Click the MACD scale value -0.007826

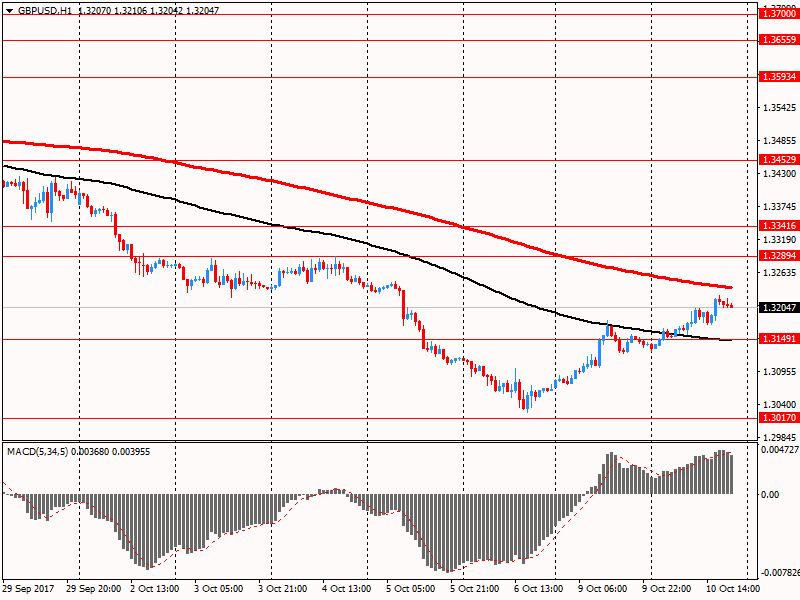pos(780,572)
